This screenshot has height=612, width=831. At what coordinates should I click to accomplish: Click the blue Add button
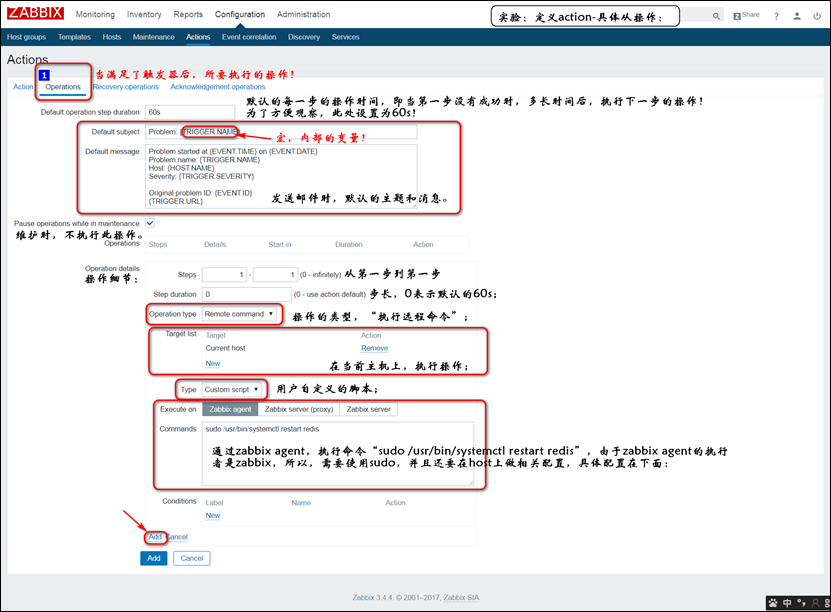click(x=154, y=558)
